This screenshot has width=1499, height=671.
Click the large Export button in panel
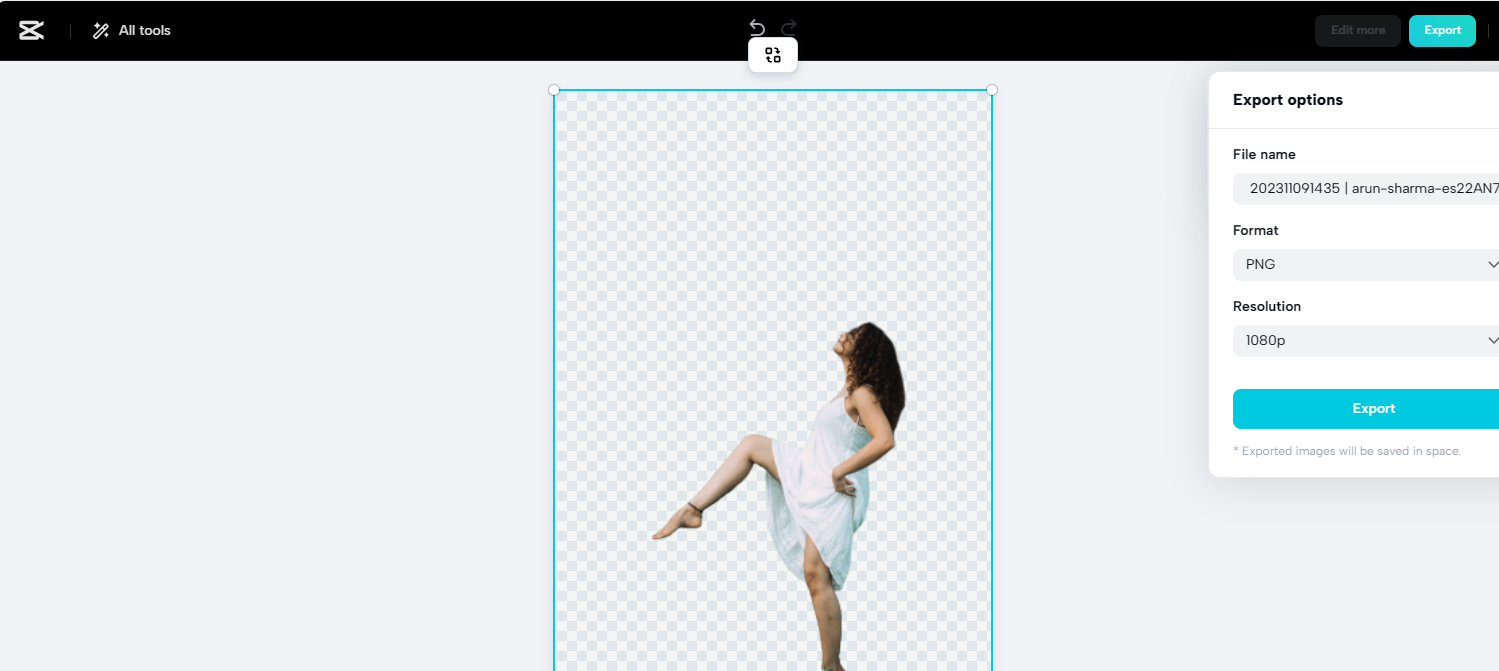[1366, 409]
